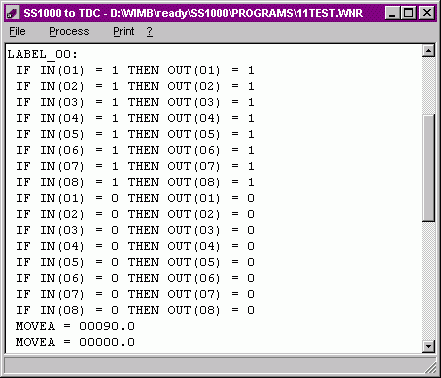The image size is (441, 378).
Task: Click the scrollbar down arrow
Action: click(428, 346)
